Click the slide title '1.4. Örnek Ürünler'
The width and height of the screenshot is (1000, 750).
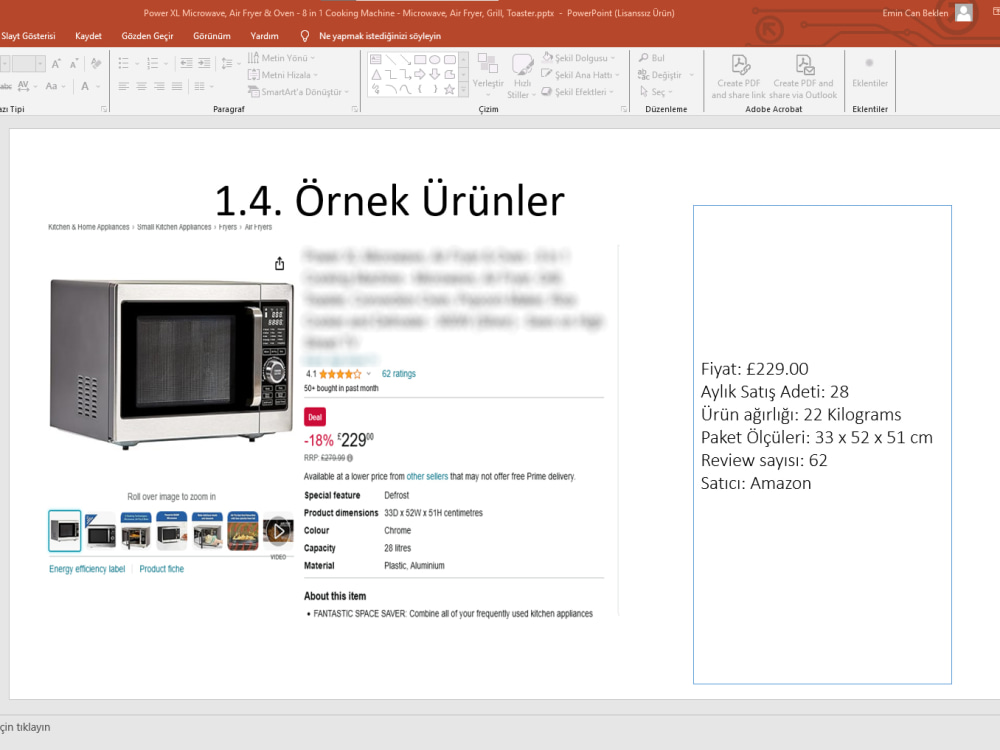(x=390, y=201)
